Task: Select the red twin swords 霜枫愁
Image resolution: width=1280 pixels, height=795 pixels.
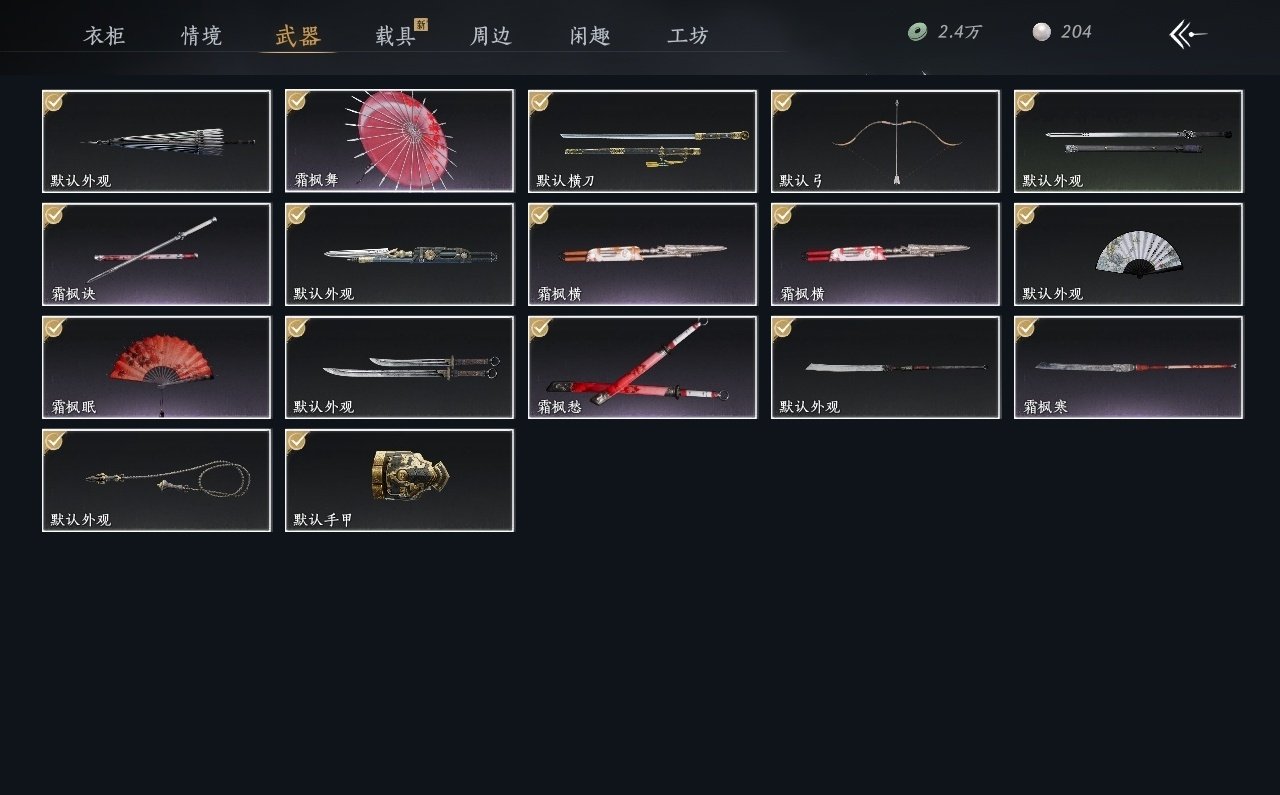Action: (642, 367)
